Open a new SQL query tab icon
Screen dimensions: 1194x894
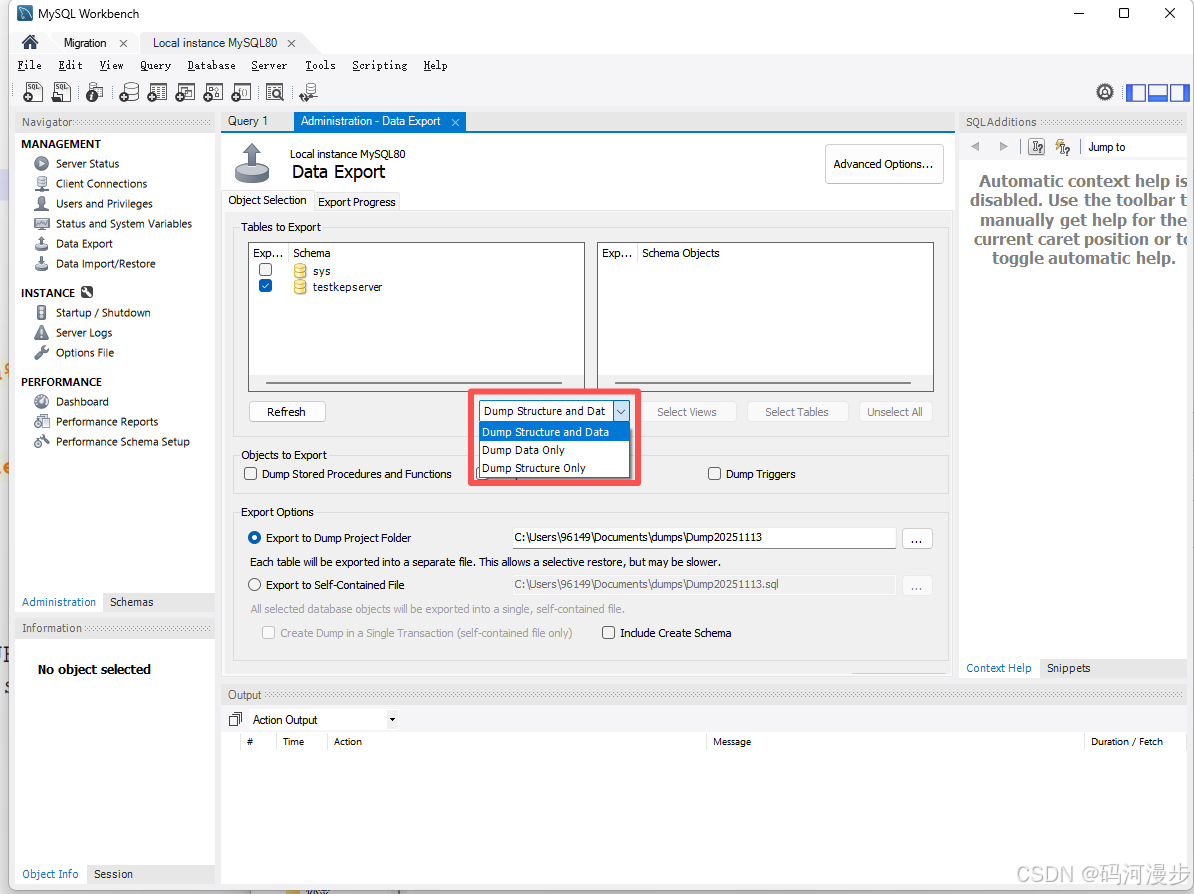pos(33,92)
